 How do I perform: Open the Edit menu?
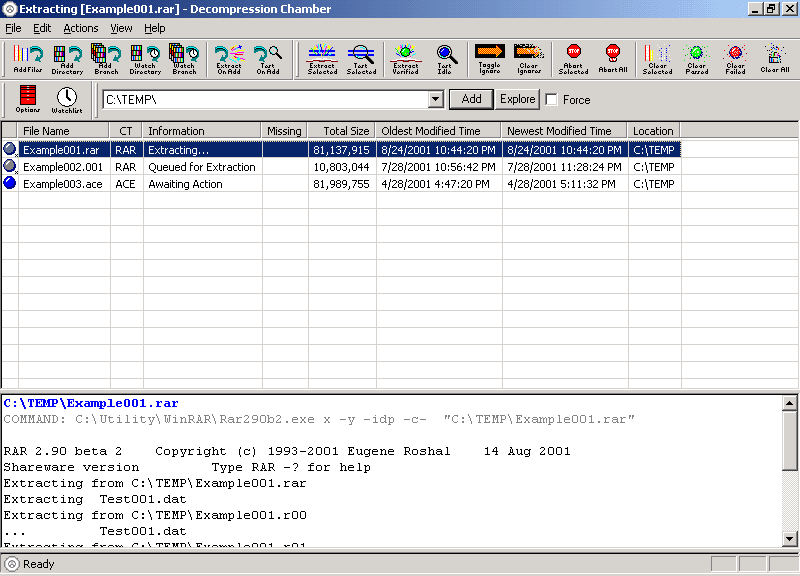[42, 29]
